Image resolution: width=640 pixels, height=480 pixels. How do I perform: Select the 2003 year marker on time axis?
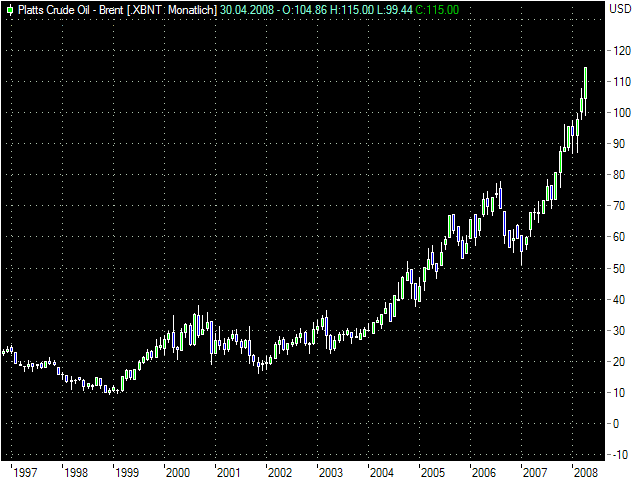coord(330,471)
